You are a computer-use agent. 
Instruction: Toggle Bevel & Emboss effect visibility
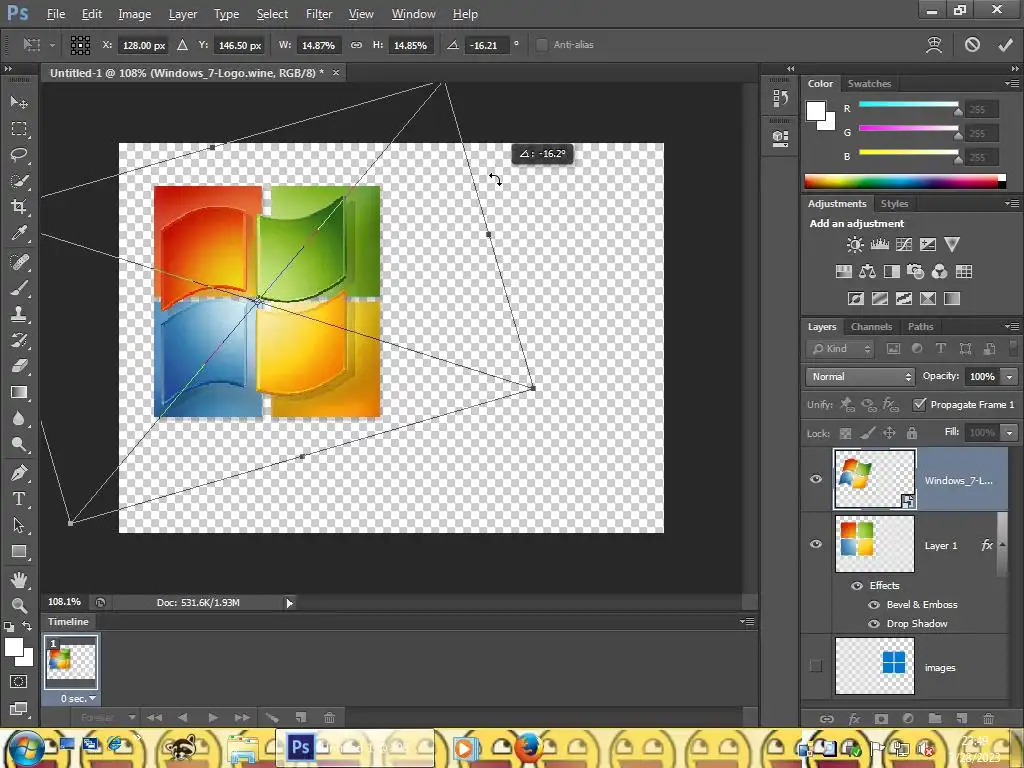pyautogui.click(x=874, y=605)
